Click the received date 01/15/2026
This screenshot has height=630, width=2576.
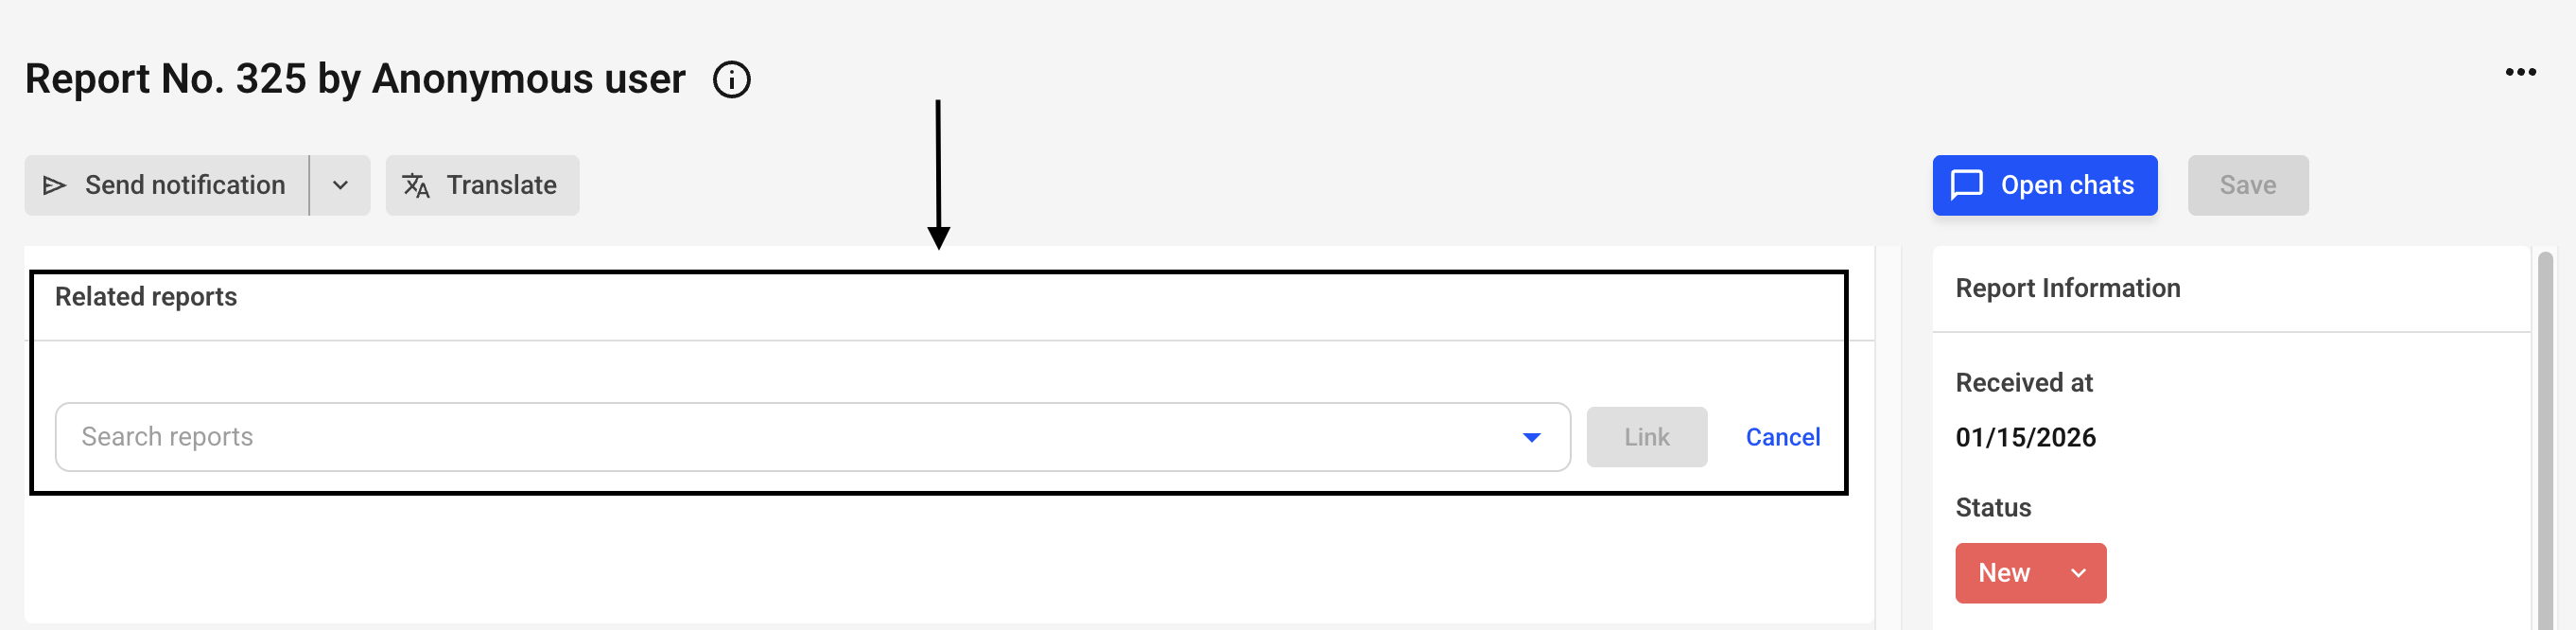[2025, 438]
